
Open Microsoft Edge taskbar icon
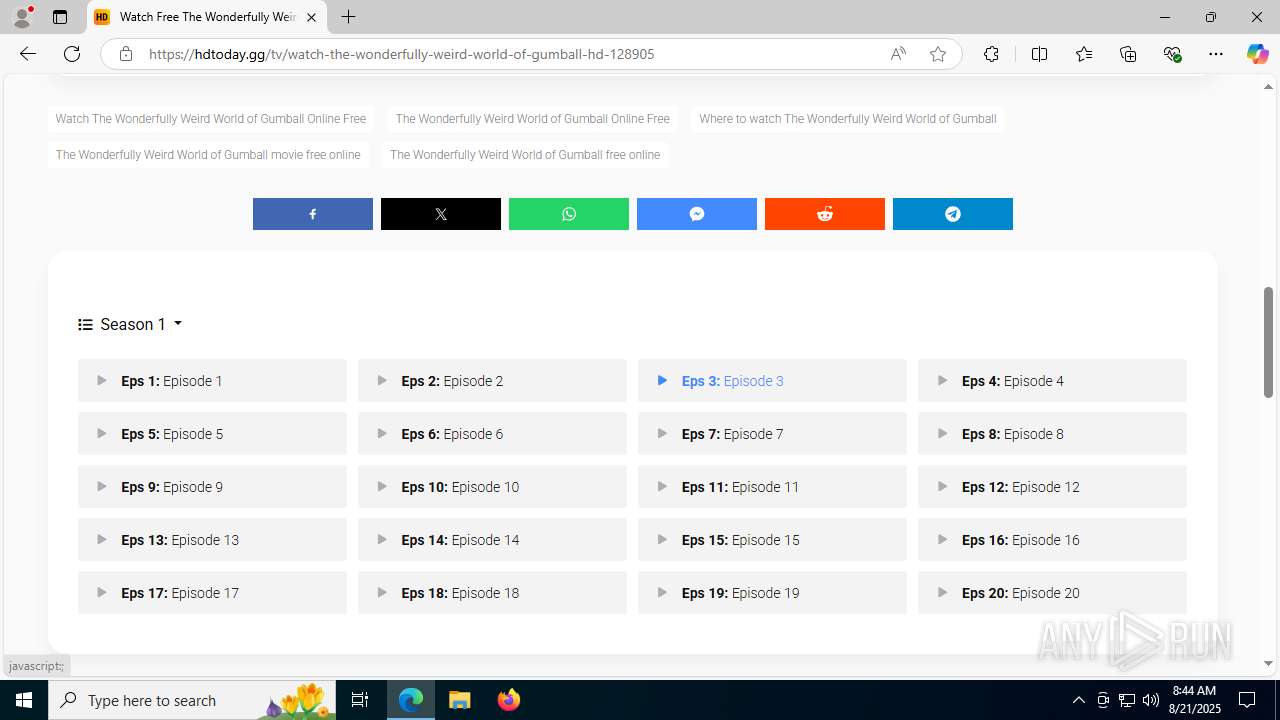click(411, 700)
